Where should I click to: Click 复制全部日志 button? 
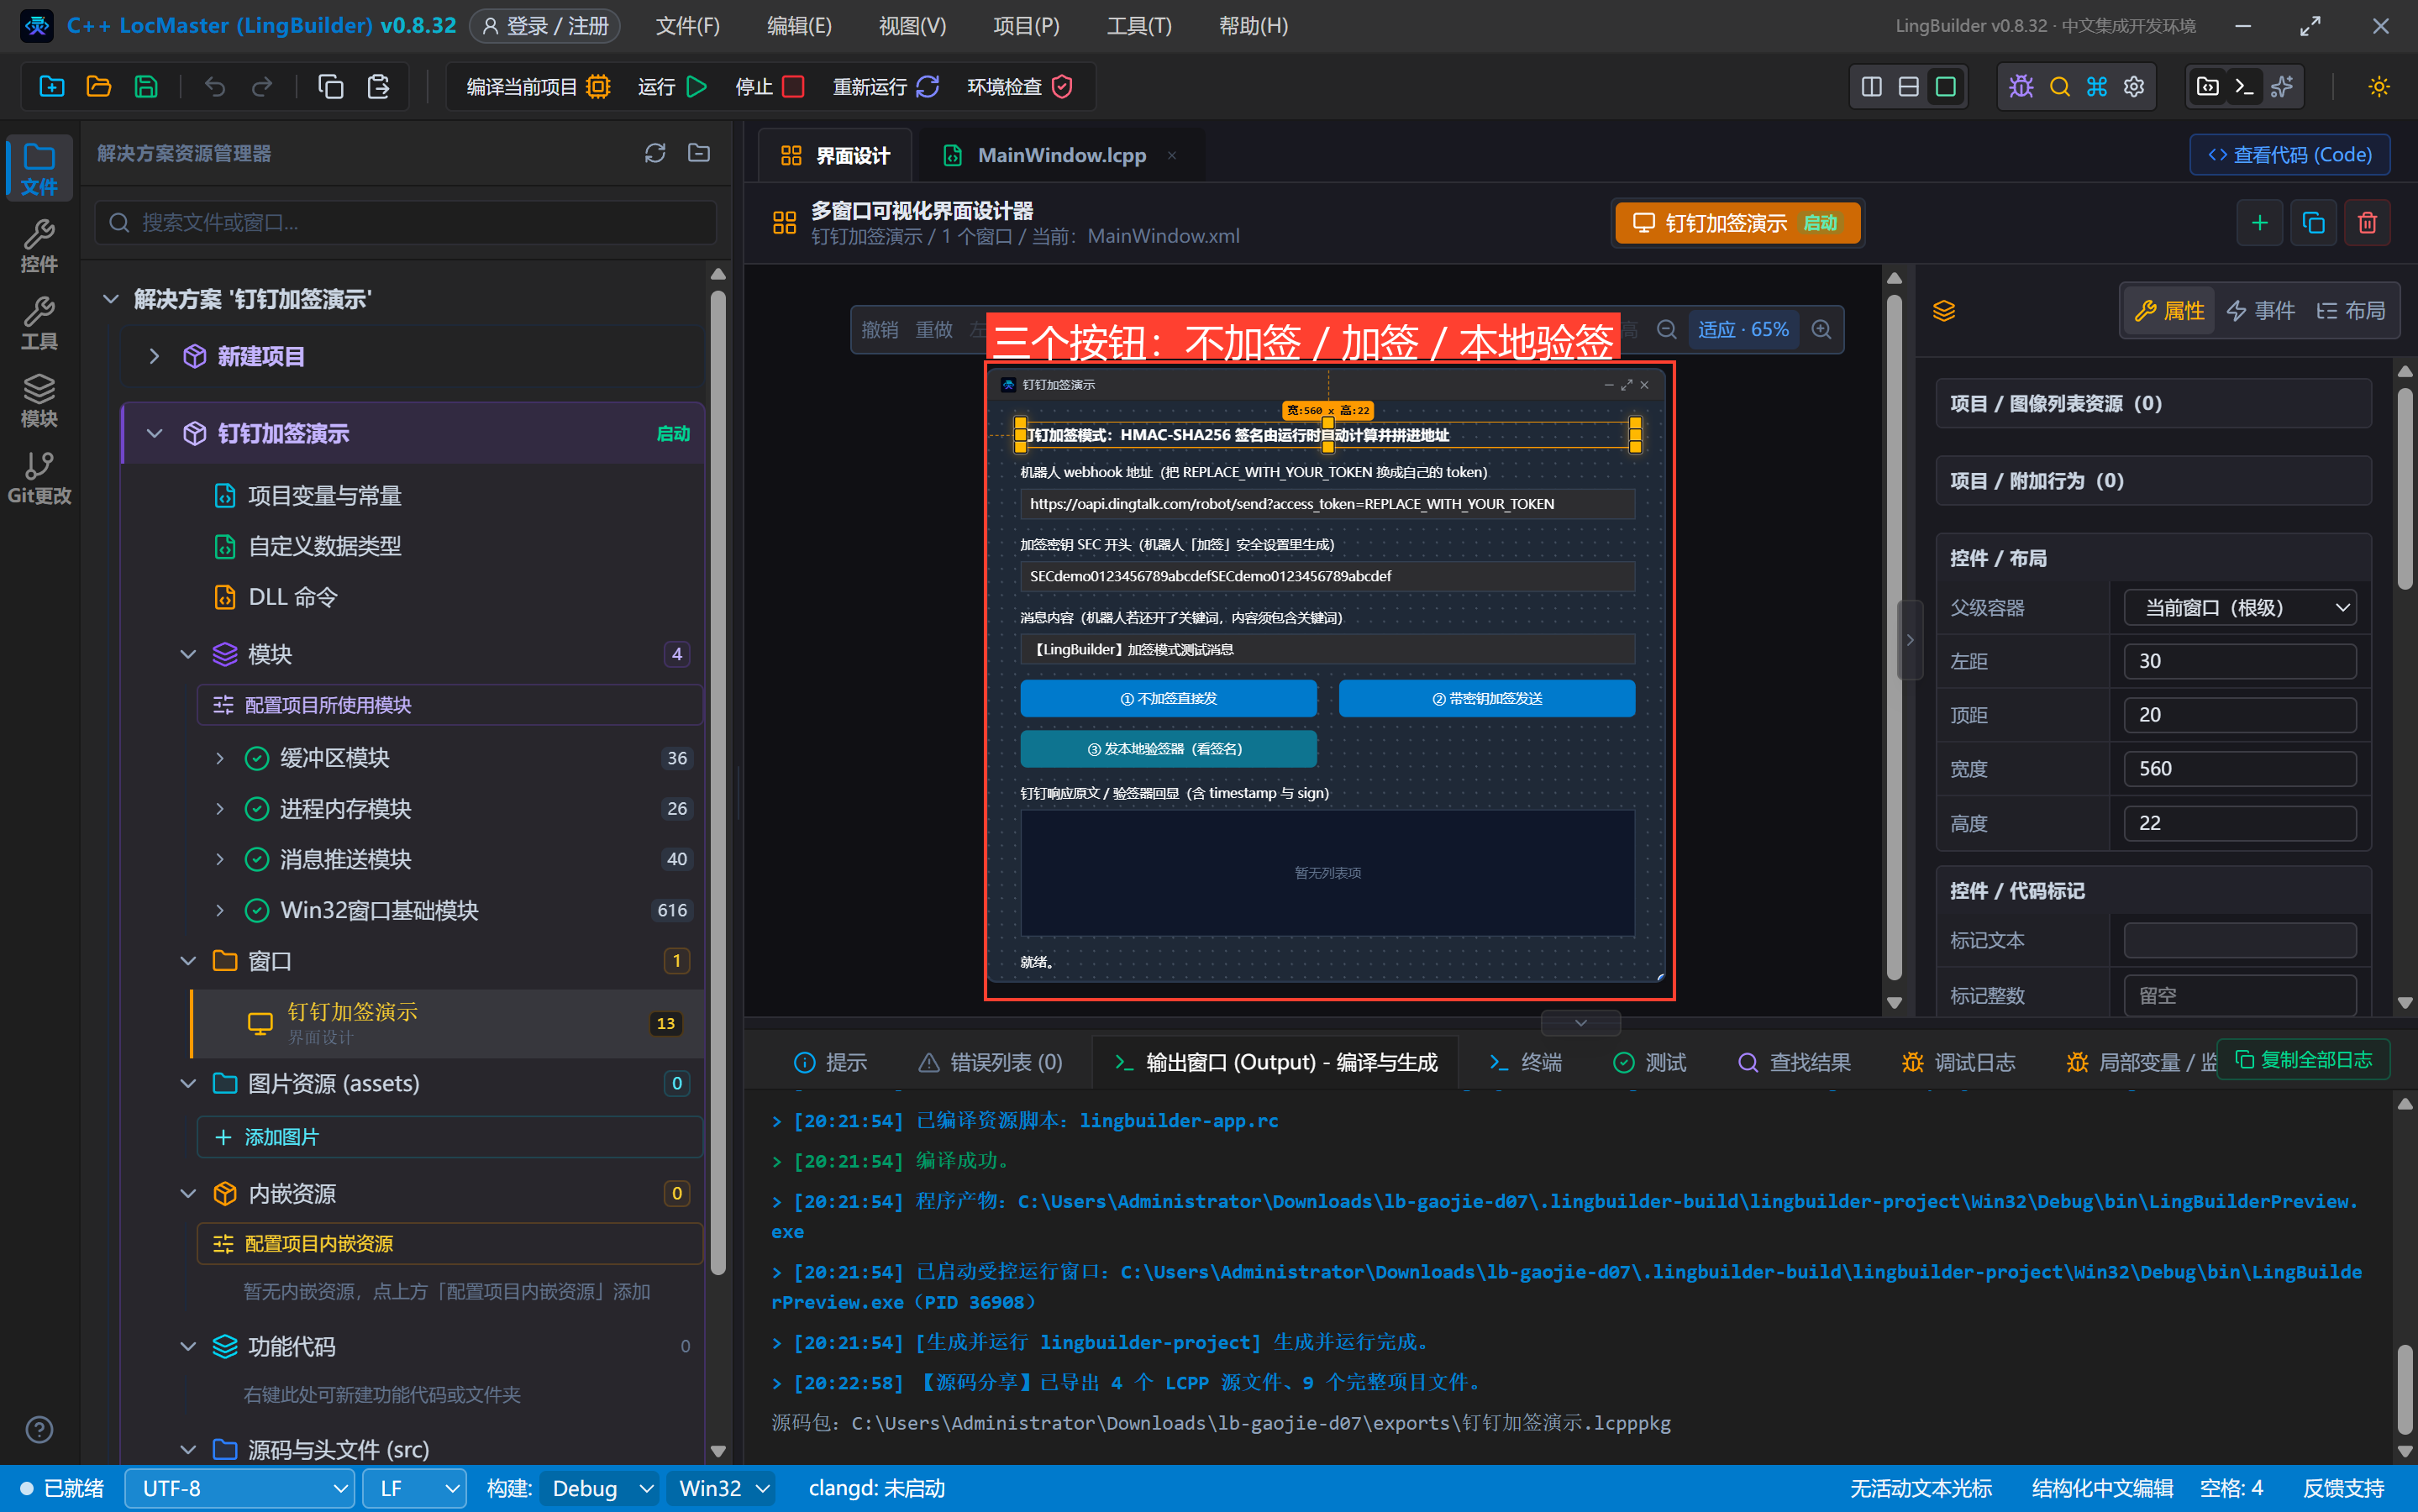(2303, 1060)
